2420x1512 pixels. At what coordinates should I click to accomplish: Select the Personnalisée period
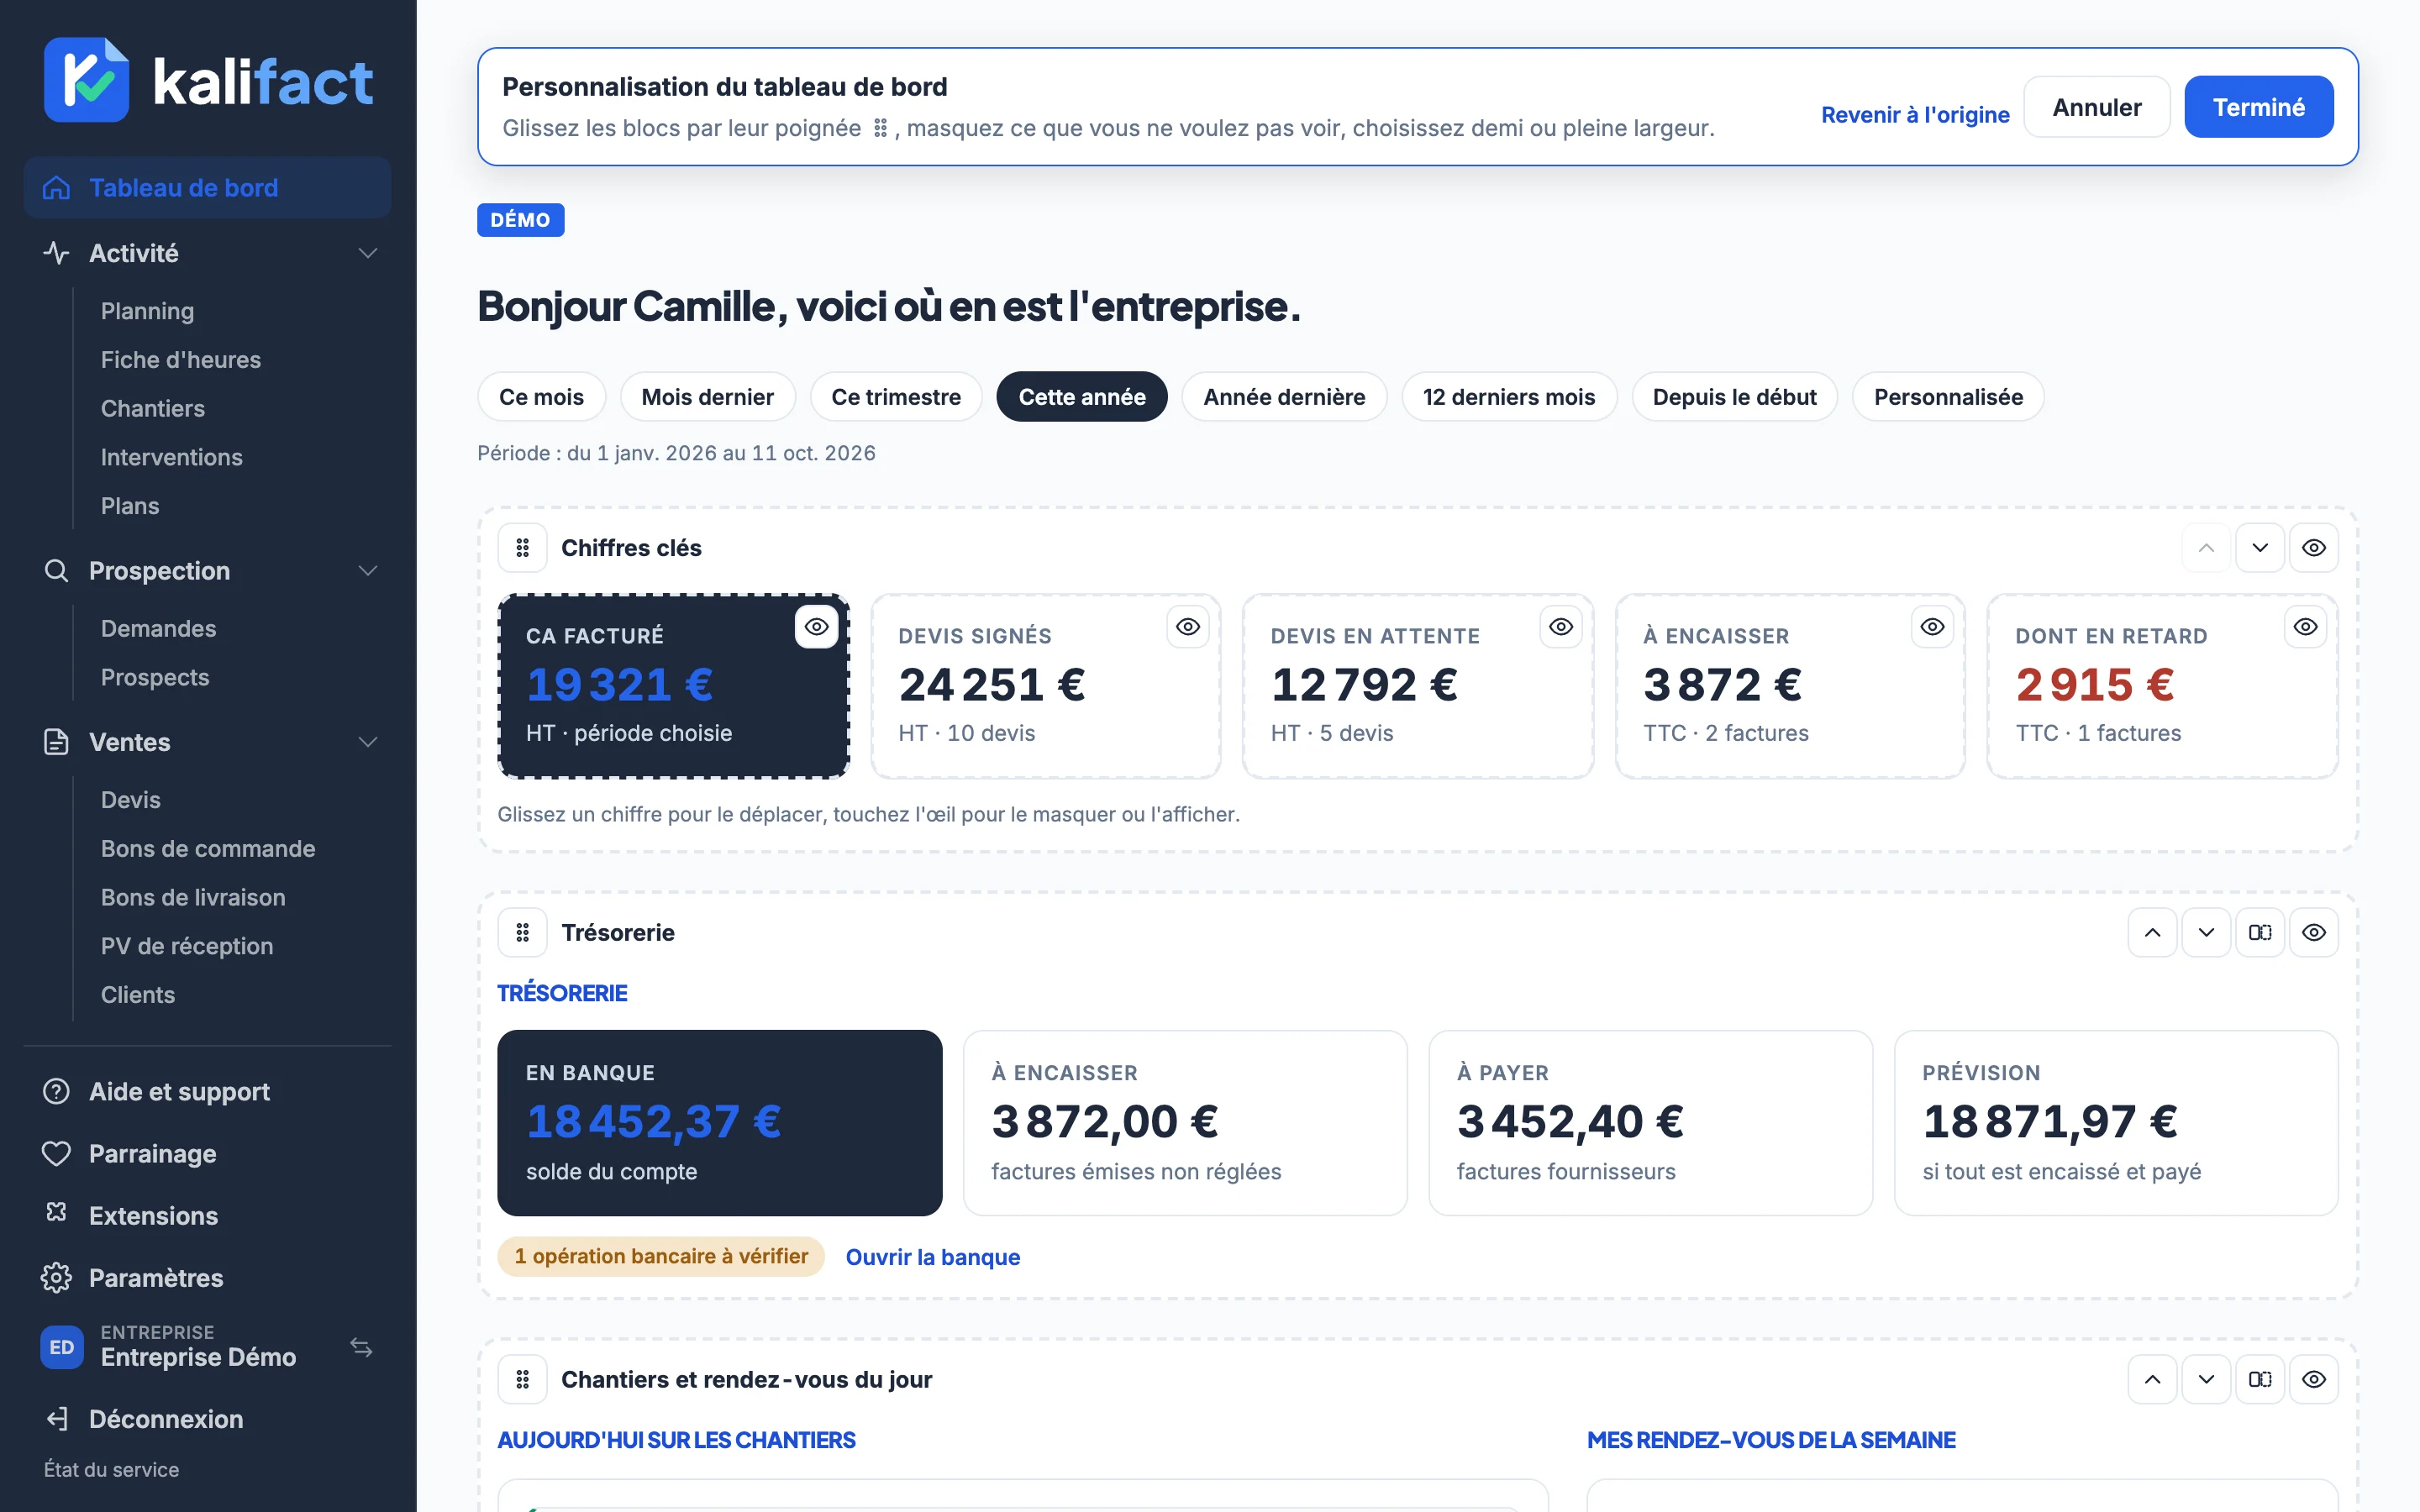(1948, 397)
